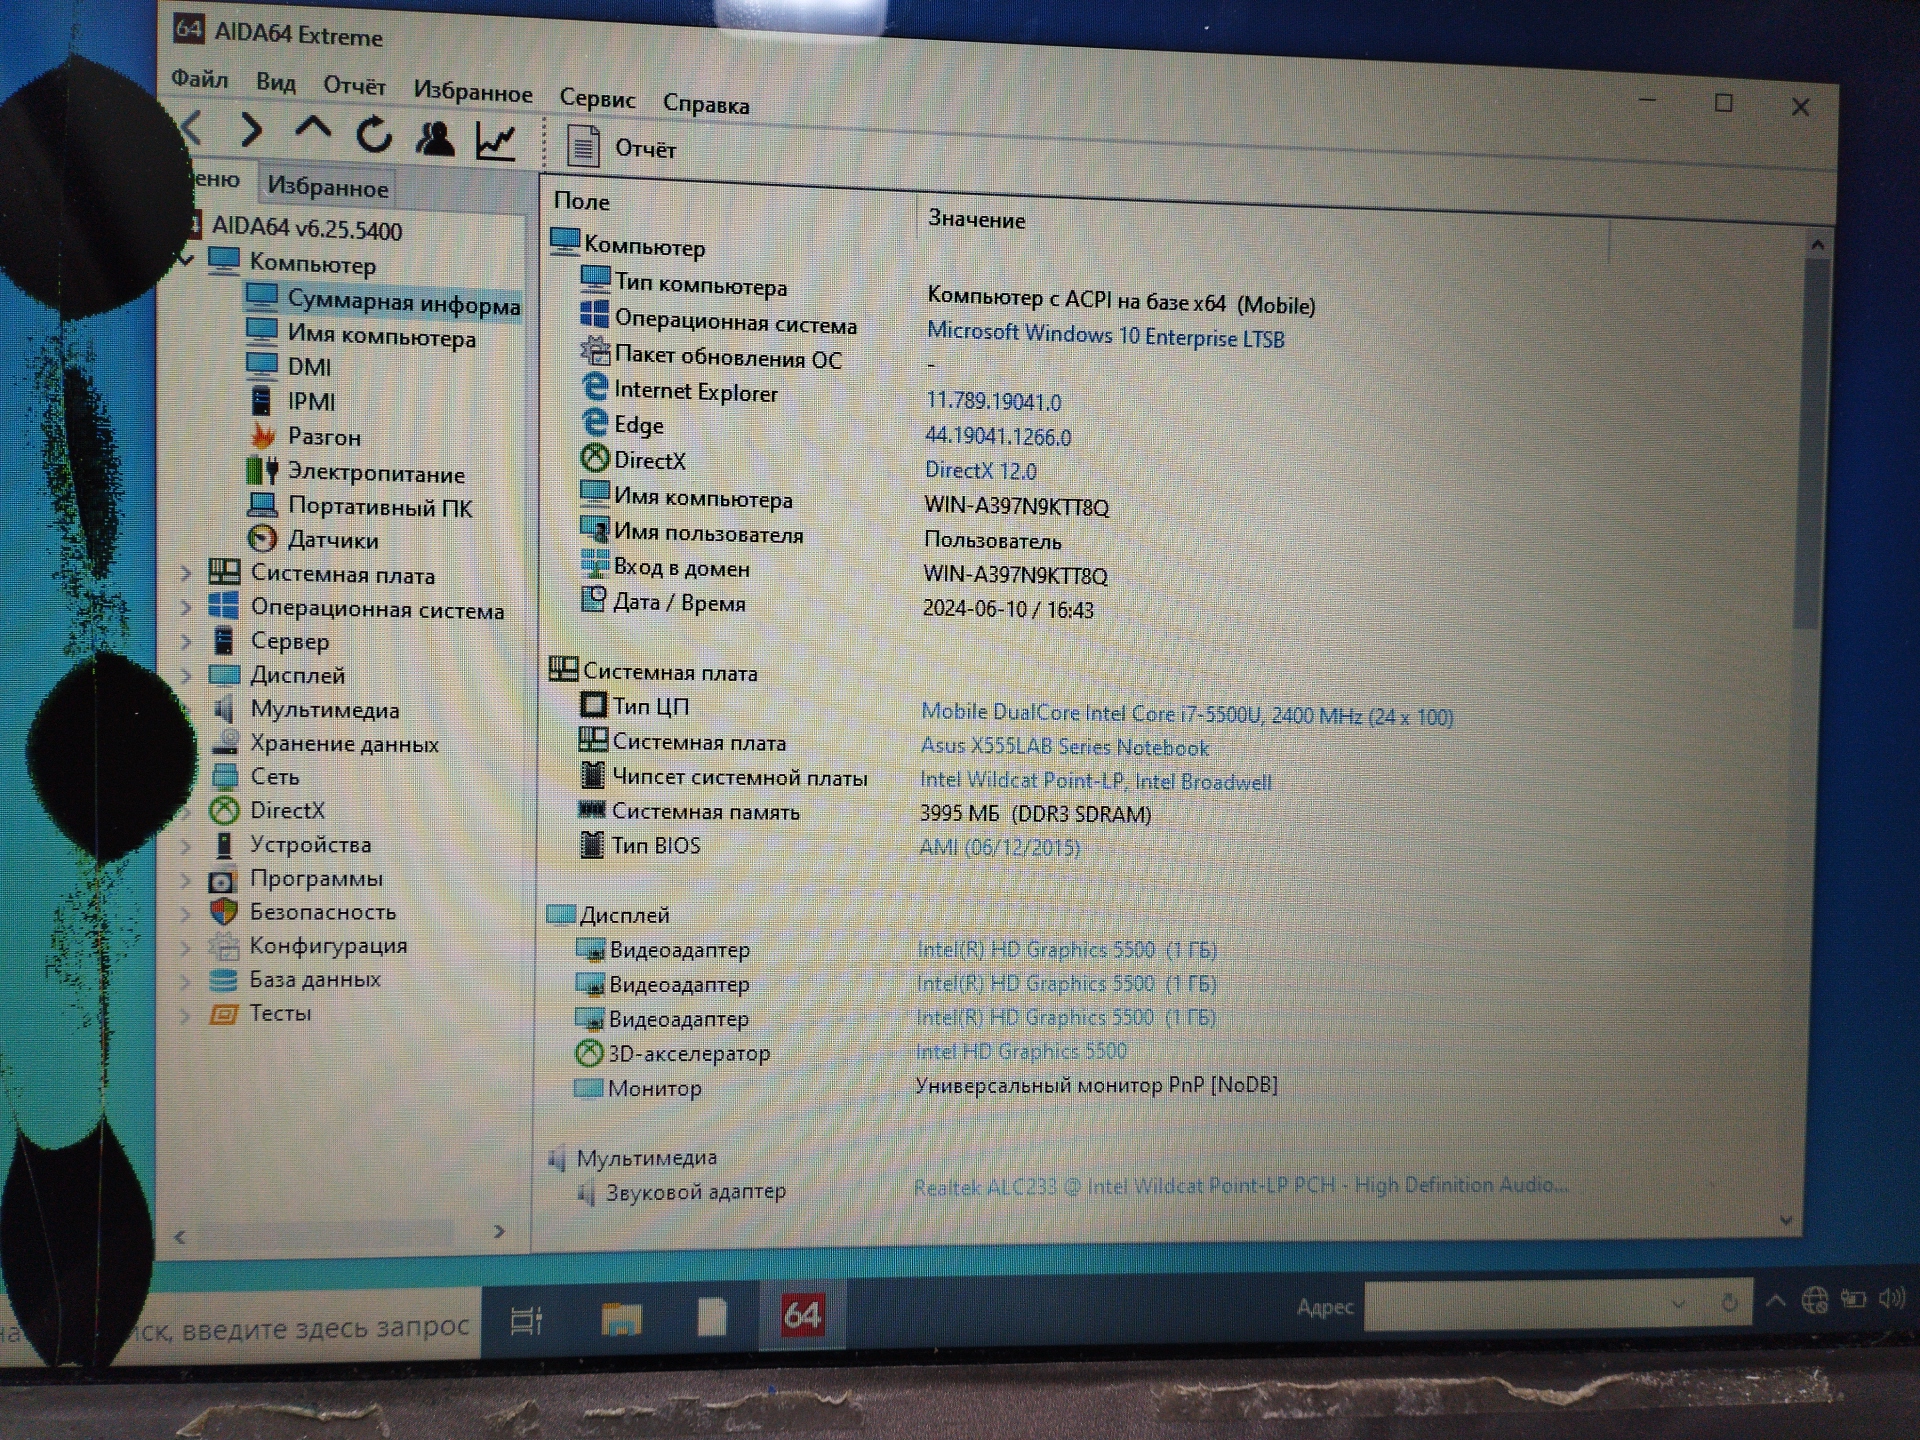This screenshot has width=1920, height=1440.
Task: Select the DMI tree item
Action: (289, 367)
